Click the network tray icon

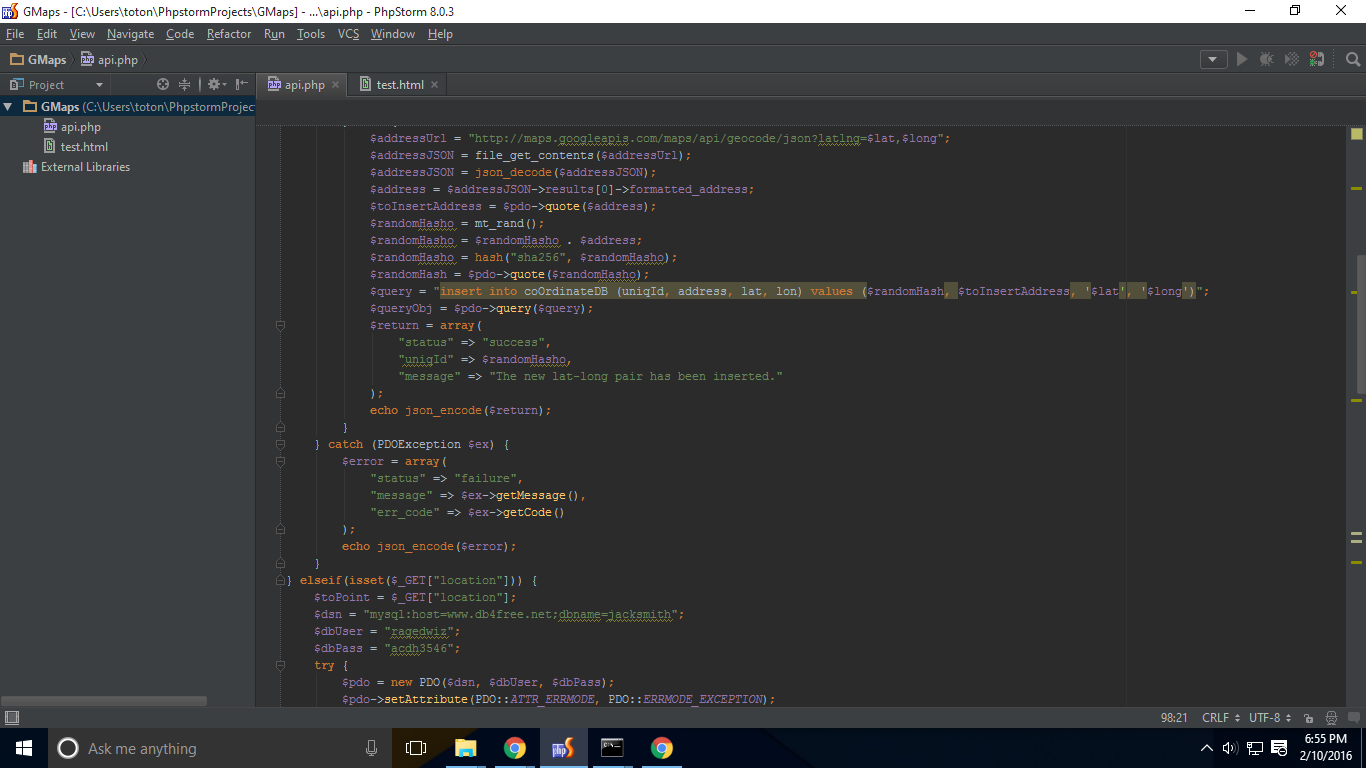click(x=1254, y=748)
